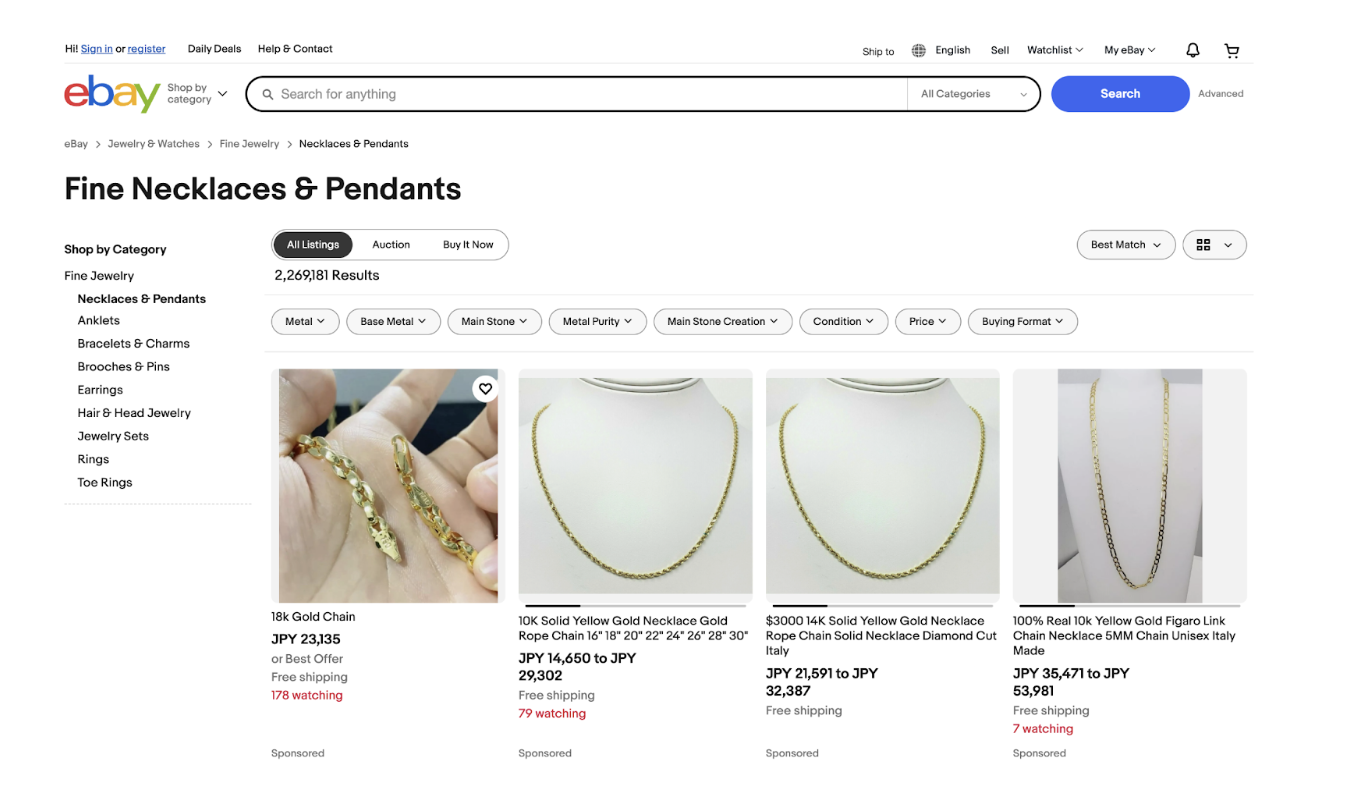Click the search magnifier icon

point(268,94)
